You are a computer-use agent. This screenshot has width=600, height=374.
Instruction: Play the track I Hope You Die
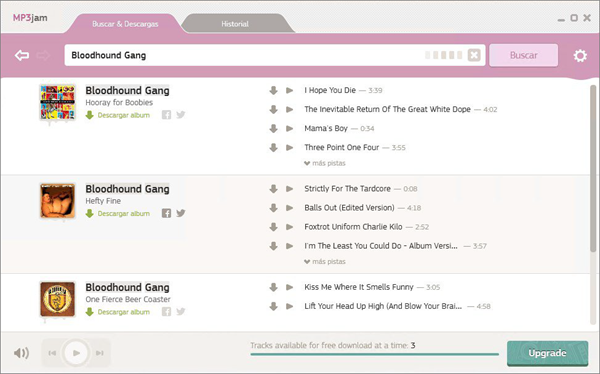pos(290,90)
